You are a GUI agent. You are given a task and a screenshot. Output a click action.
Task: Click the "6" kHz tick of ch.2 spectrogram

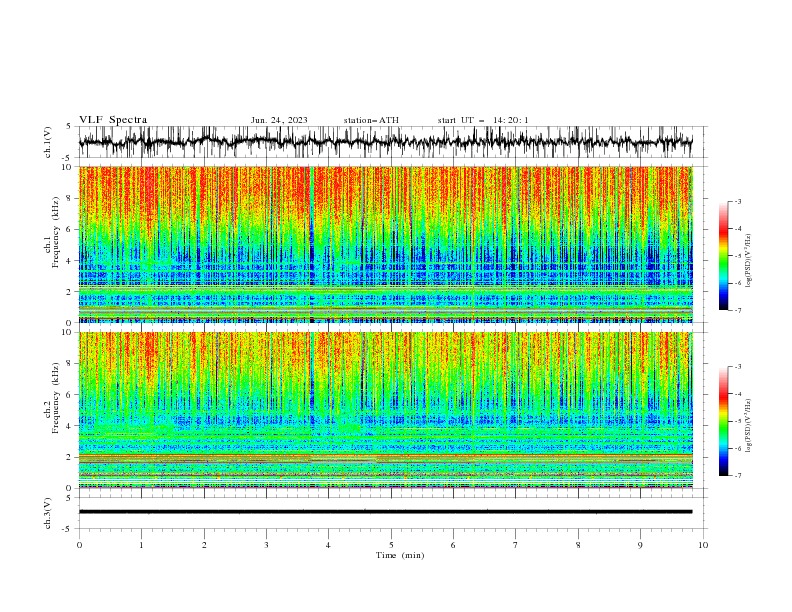point(71,394)
